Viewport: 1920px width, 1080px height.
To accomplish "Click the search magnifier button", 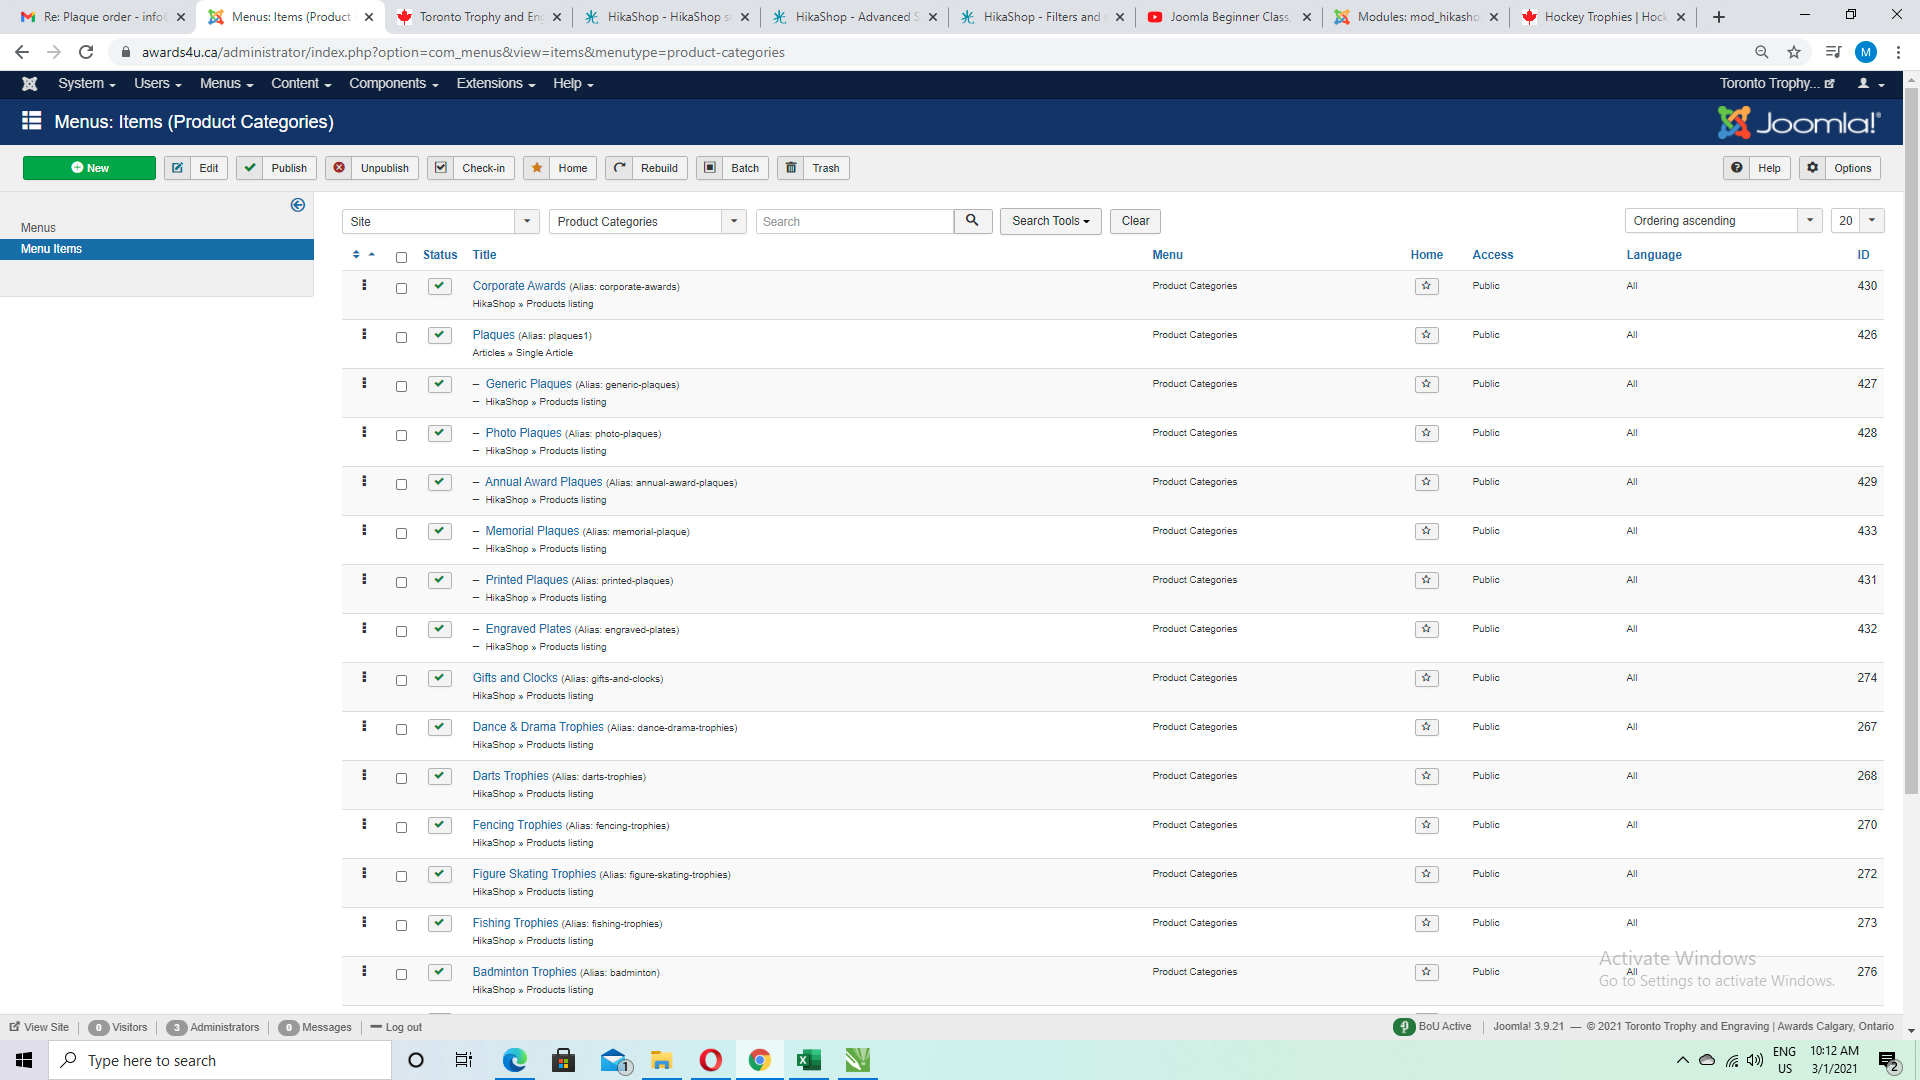I will pyautogui.click(x=972, y=221).
